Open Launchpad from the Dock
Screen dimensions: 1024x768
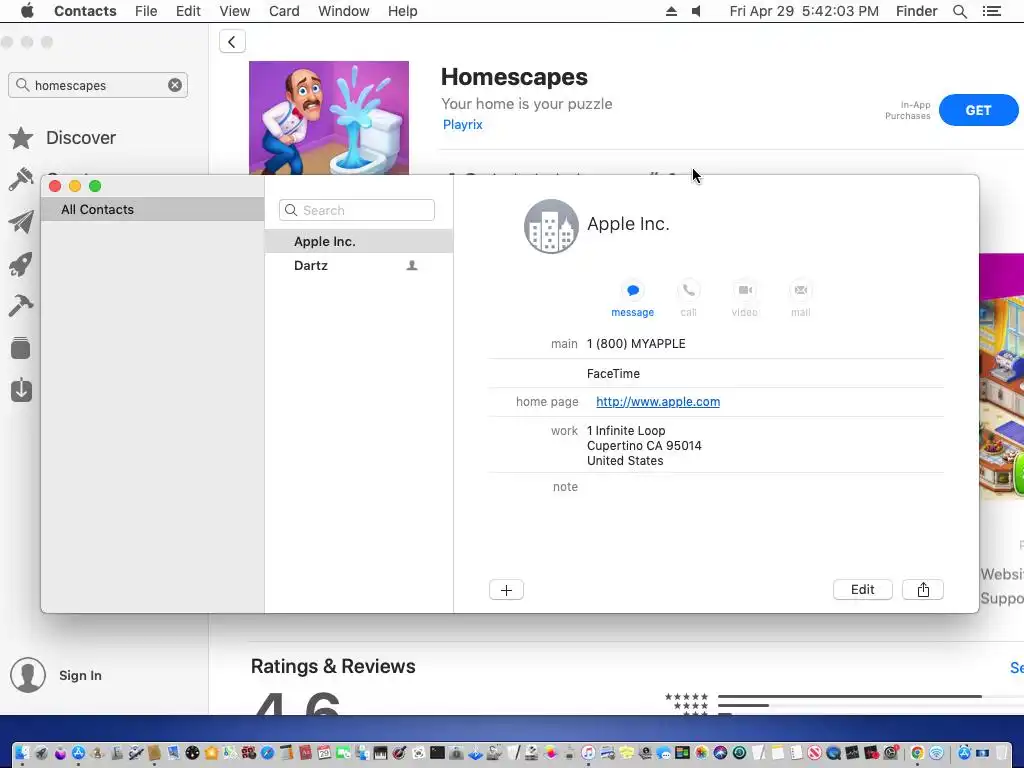(41, 753)
